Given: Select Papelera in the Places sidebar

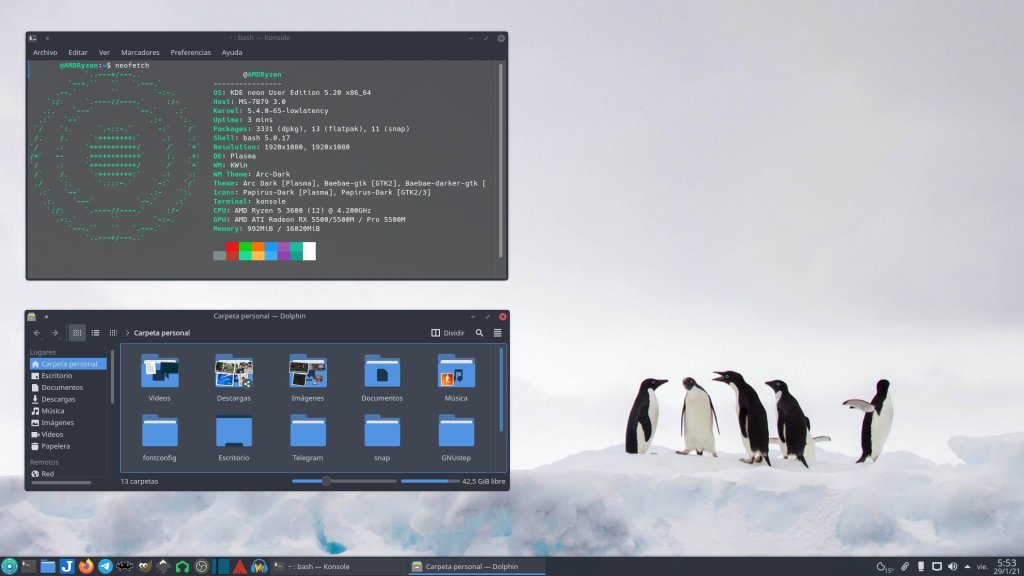Looking at the screenshot, I should (x=55, y=447).
